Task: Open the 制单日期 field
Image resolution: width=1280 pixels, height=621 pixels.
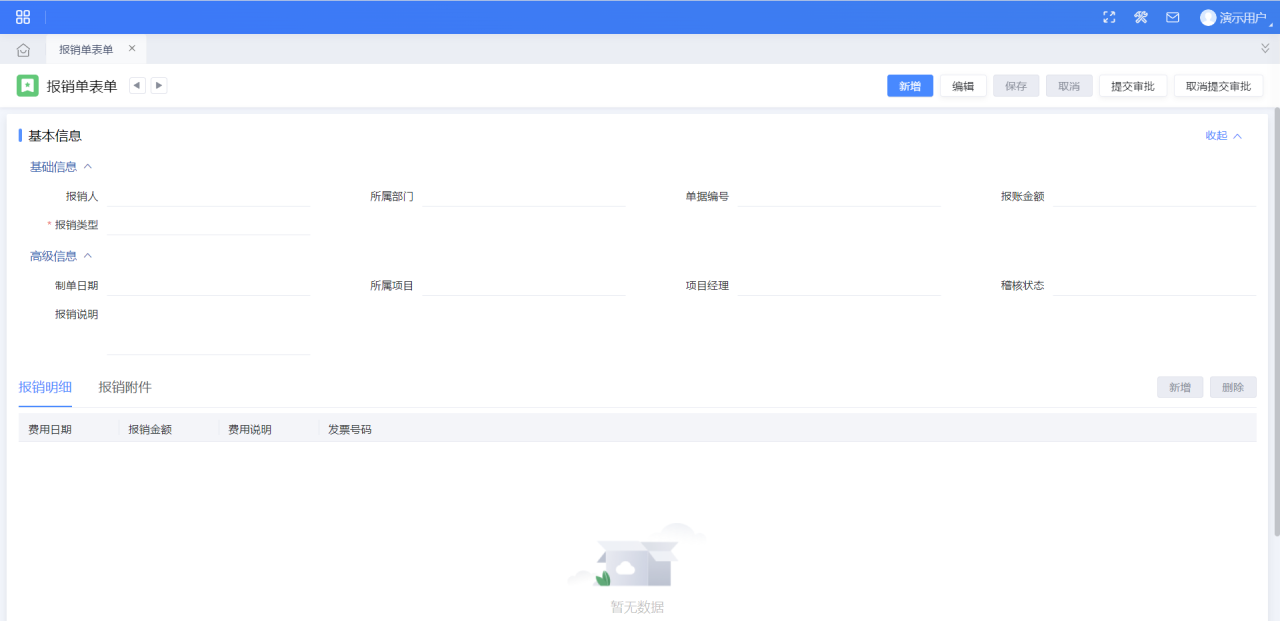Action: 208,285
